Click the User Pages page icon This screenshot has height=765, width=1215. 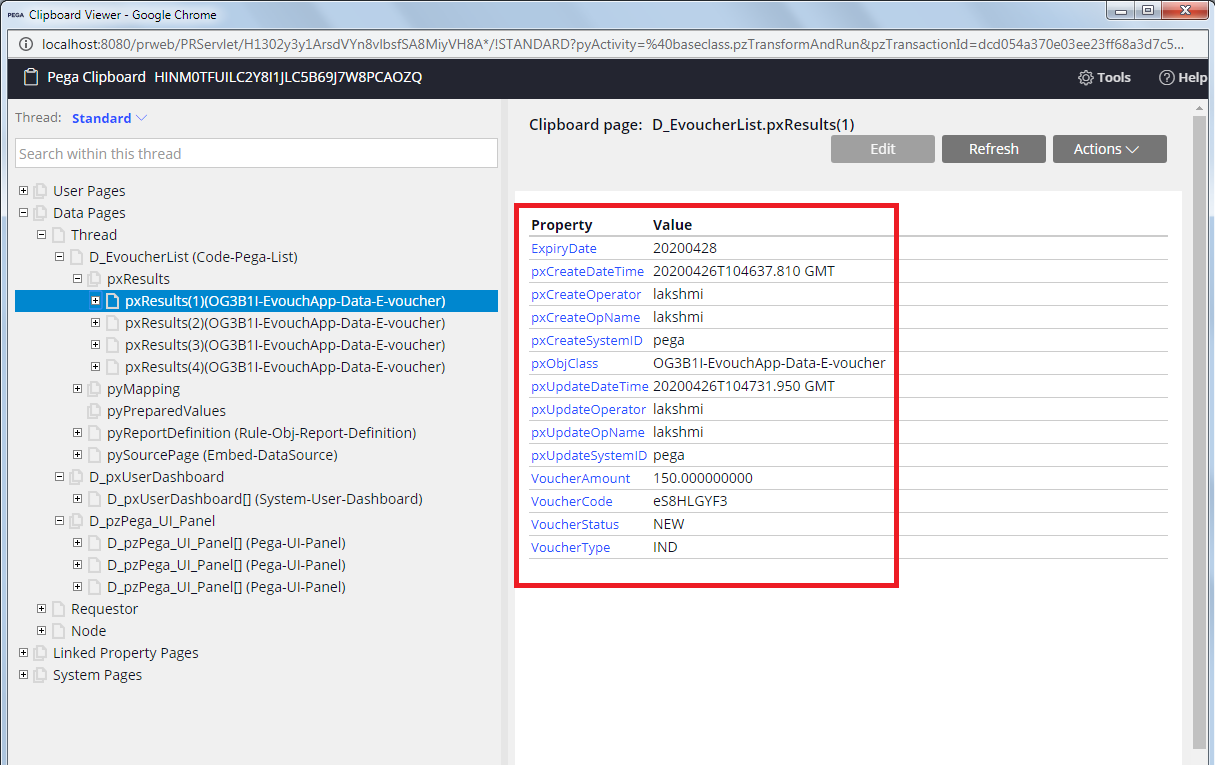click(x=38, y=190)
